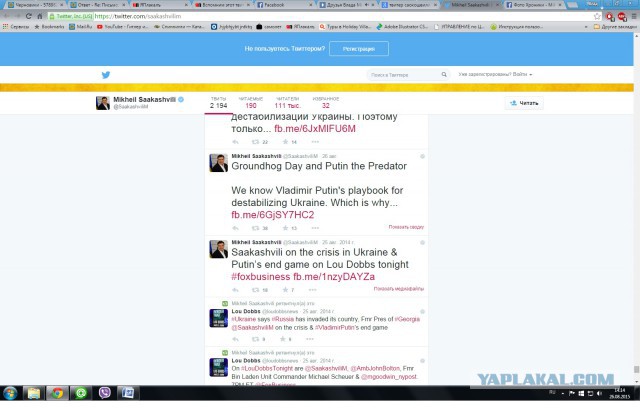Open the Читаемые 190 tab

(x=251, y=102)
